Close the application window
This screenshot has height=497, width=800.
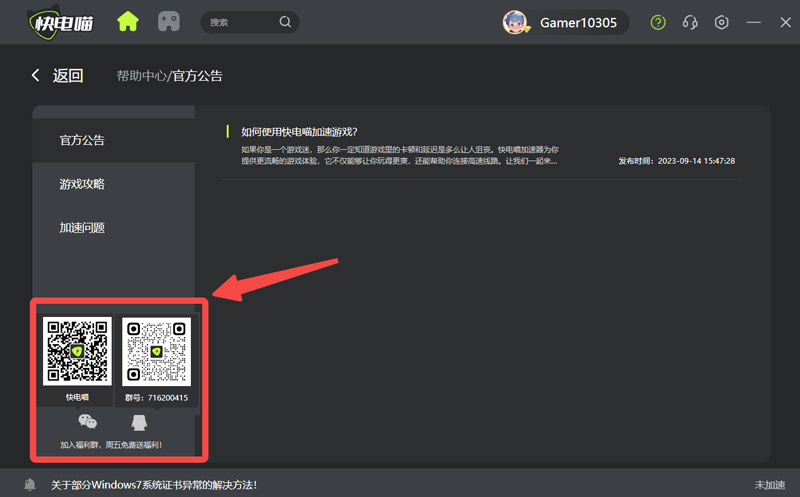(786, 22)
